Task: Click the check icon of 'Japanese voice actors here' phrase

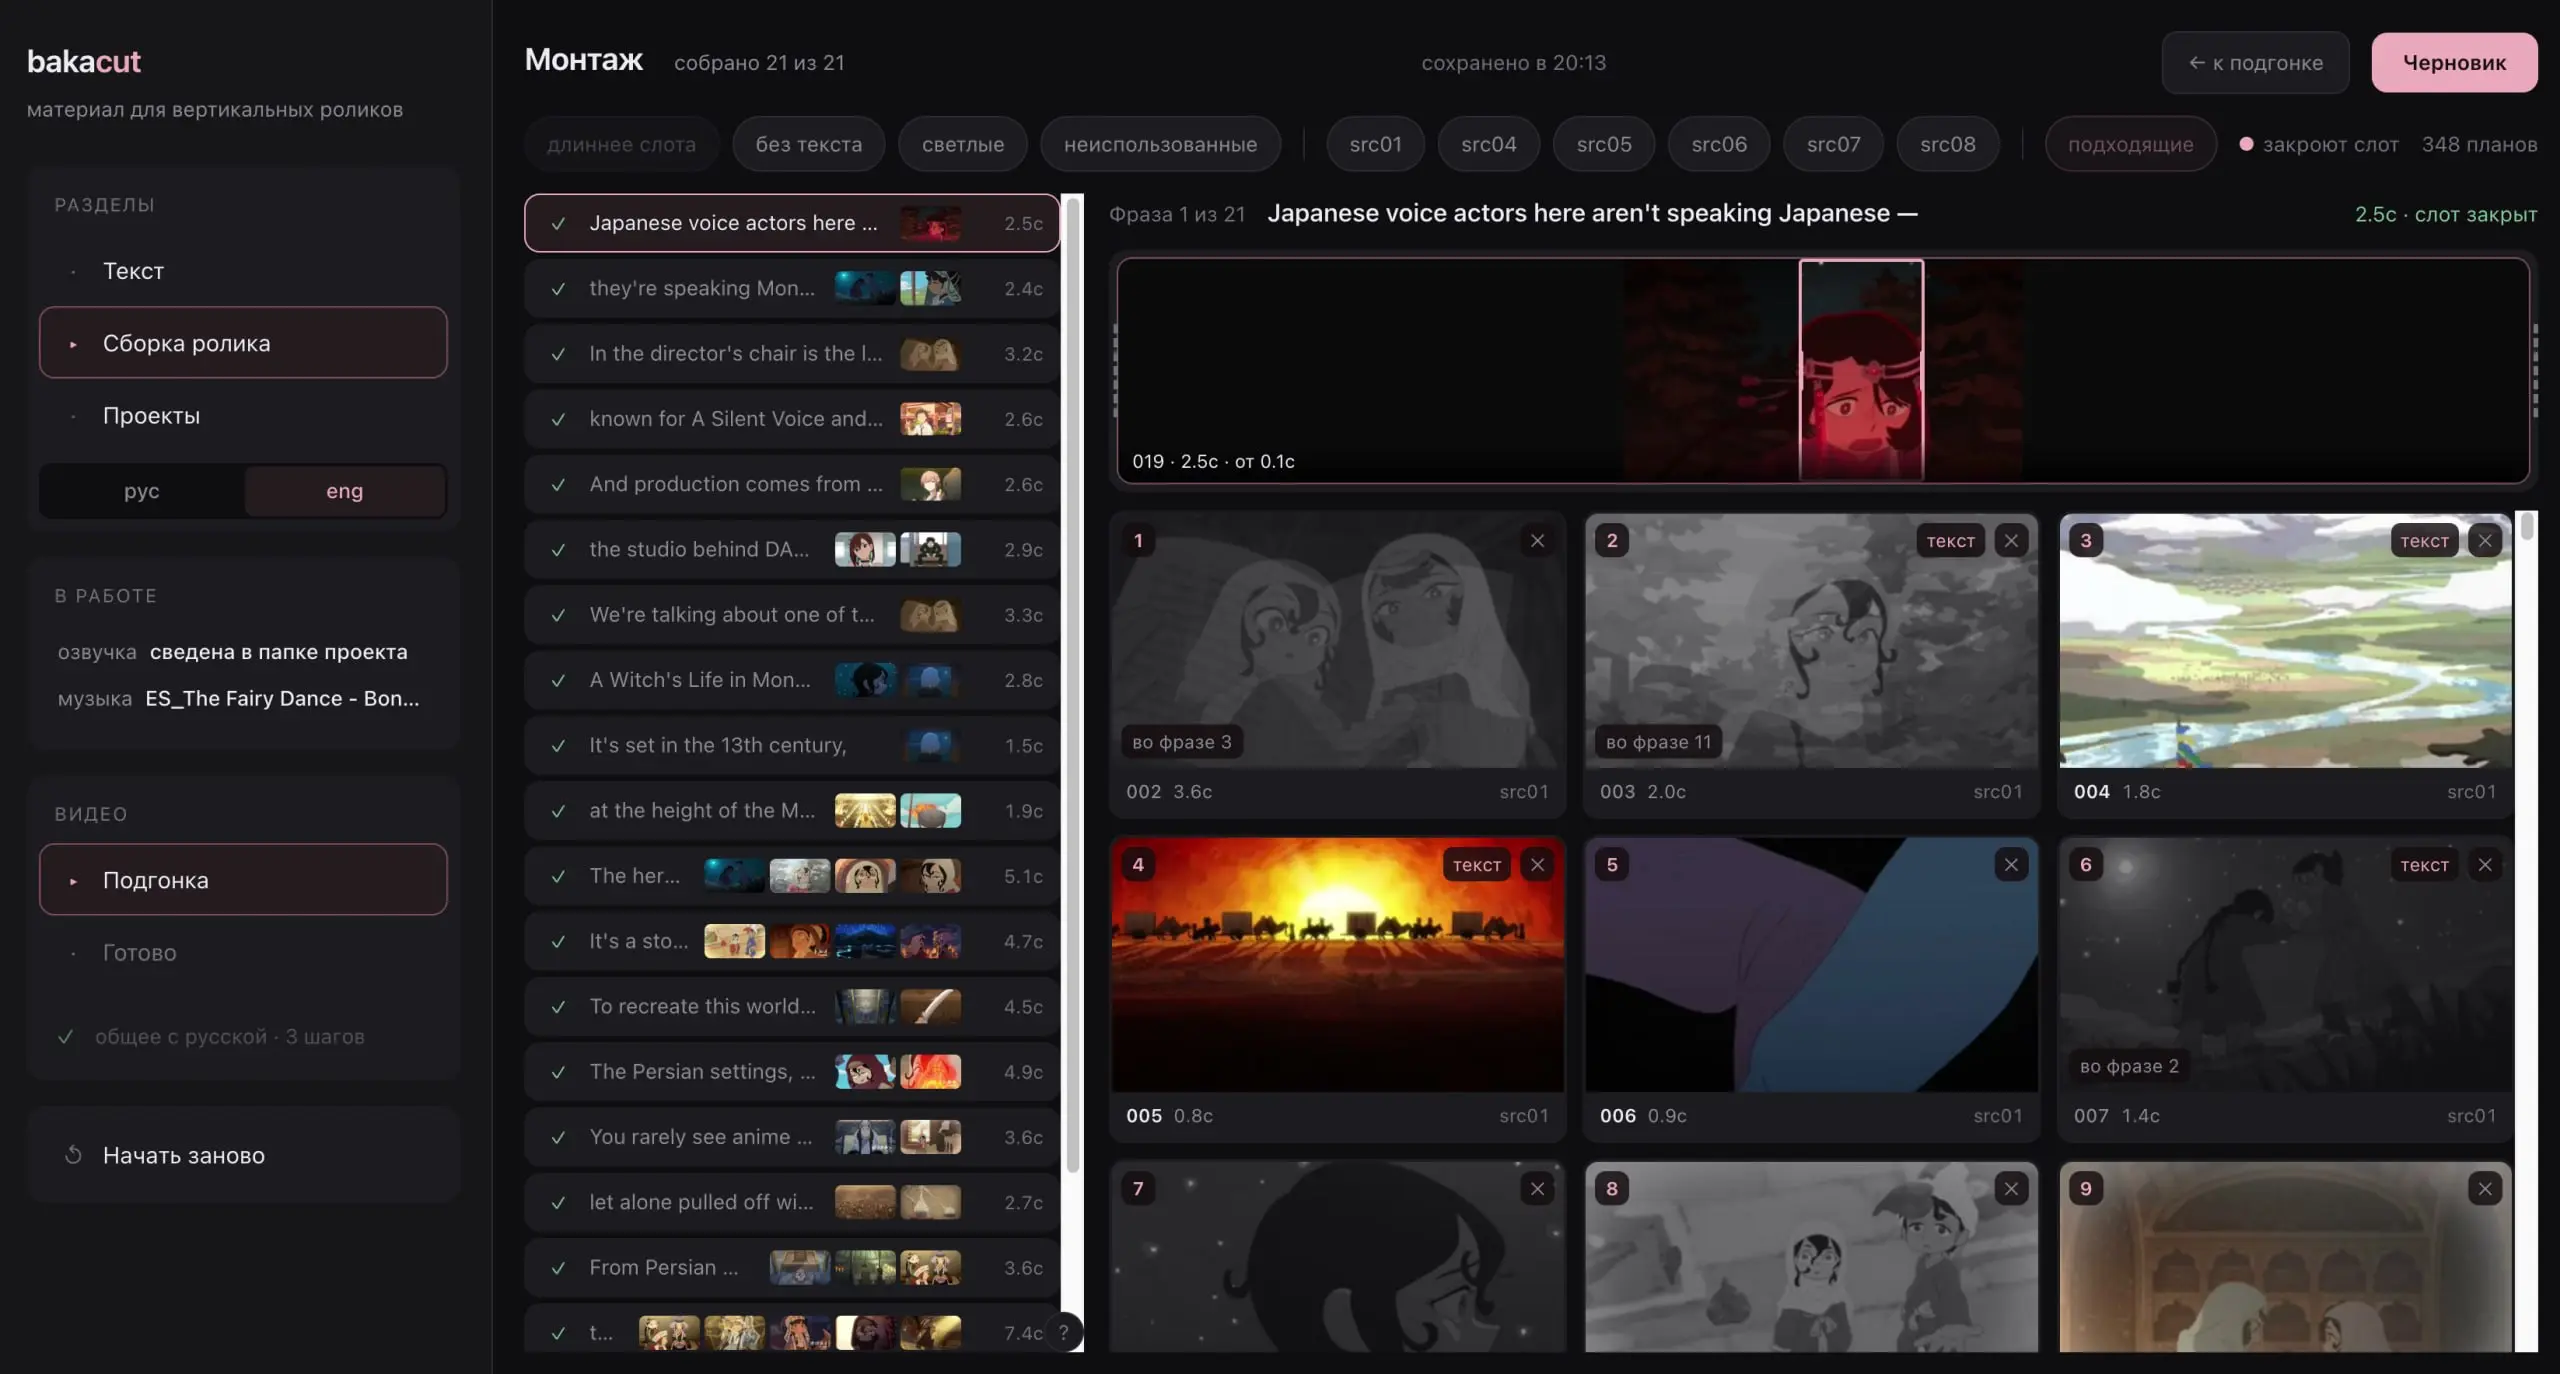Action: 559,223
